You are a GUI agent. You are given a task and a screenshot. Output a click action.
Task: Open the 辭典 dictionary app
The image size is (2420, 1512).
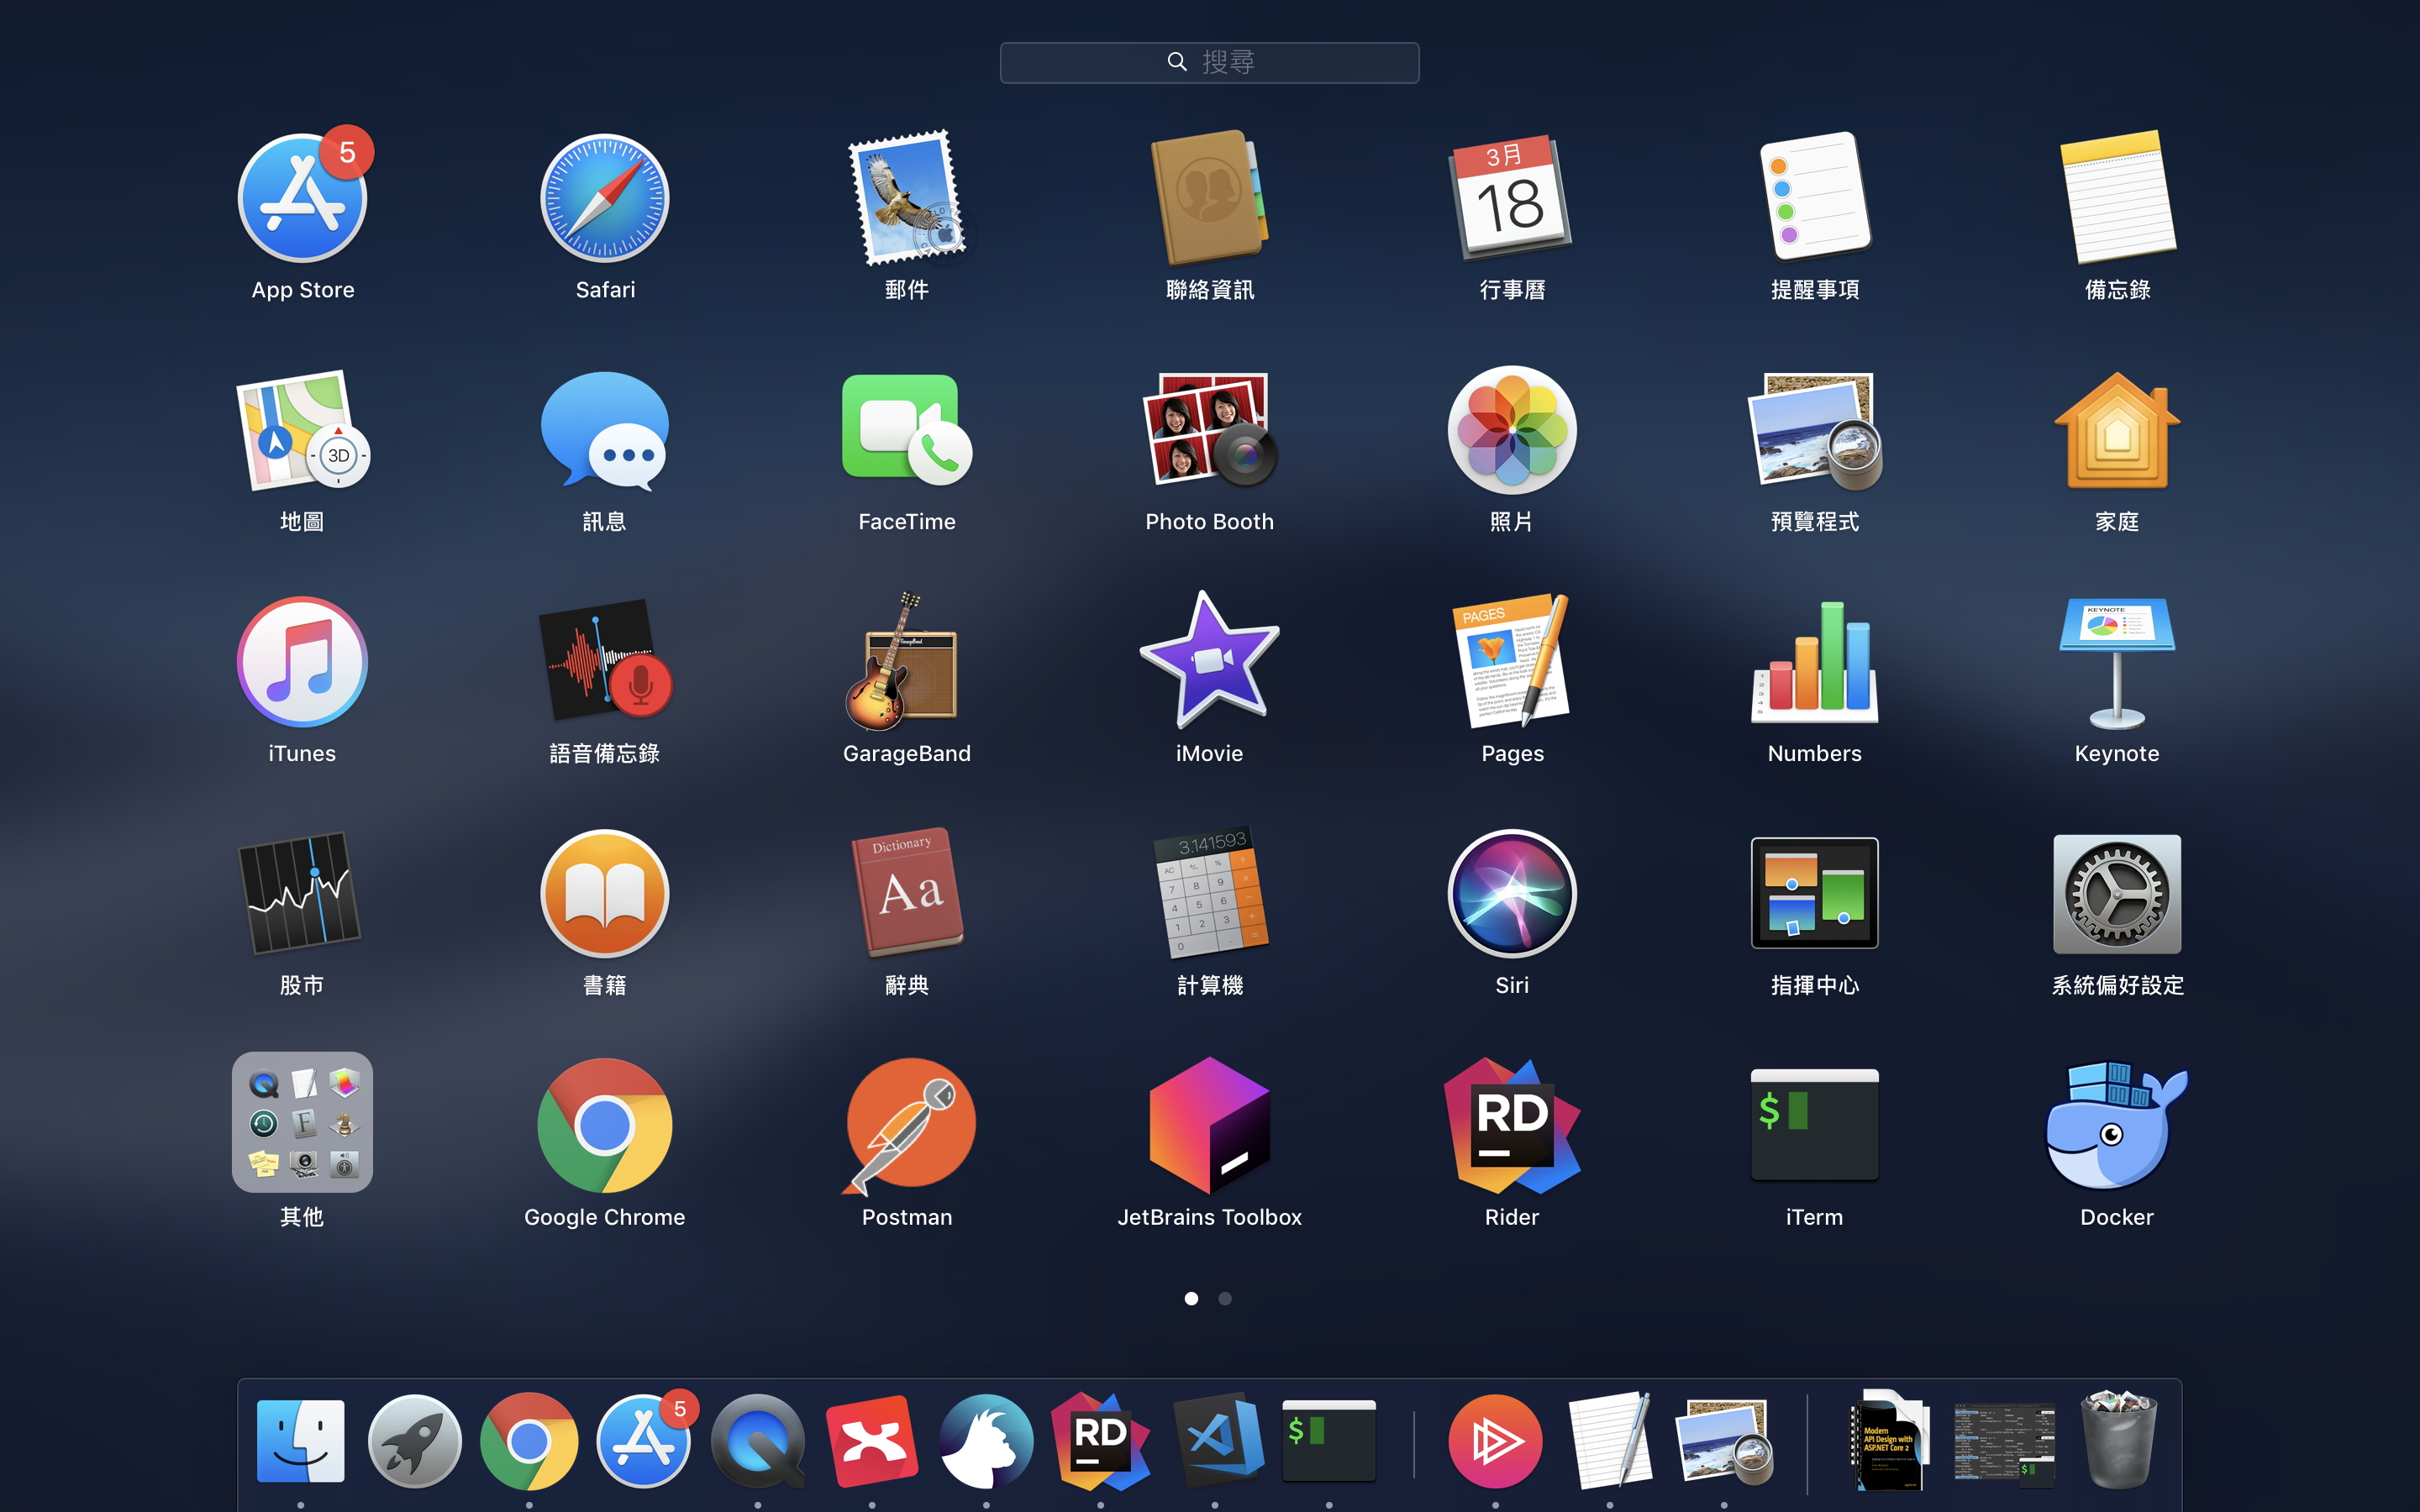(907, 894)
